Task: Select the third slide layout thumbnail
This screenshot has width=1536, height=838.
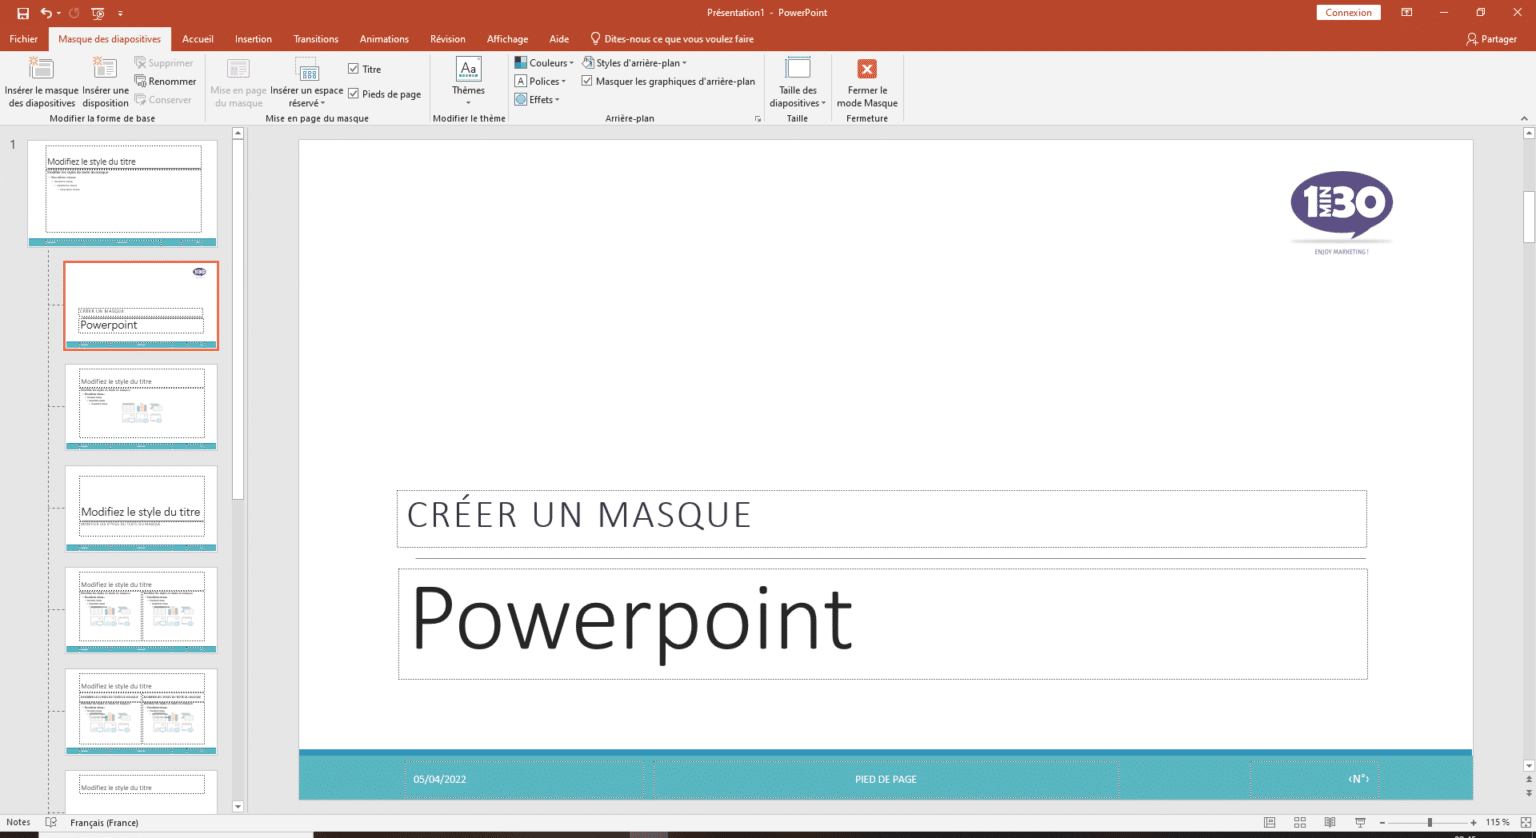Action: point(140,406)
